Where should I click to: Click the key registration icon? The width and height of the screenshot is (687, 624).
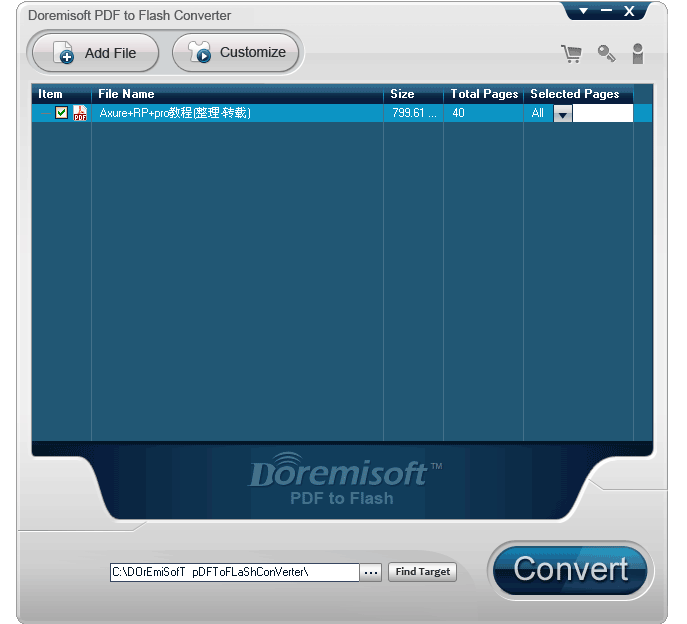(606, 54)
